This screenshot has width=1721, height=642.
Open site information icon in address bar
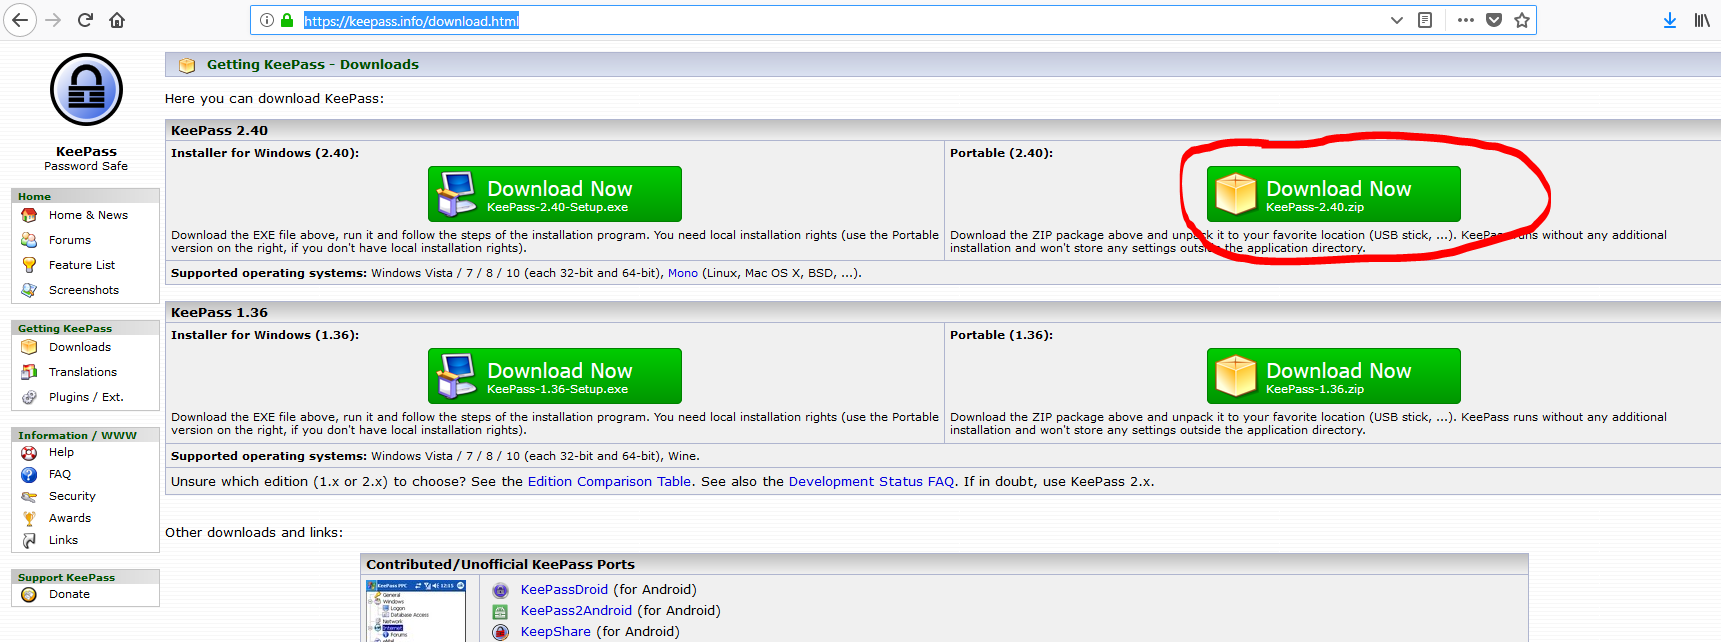point(267,20)
